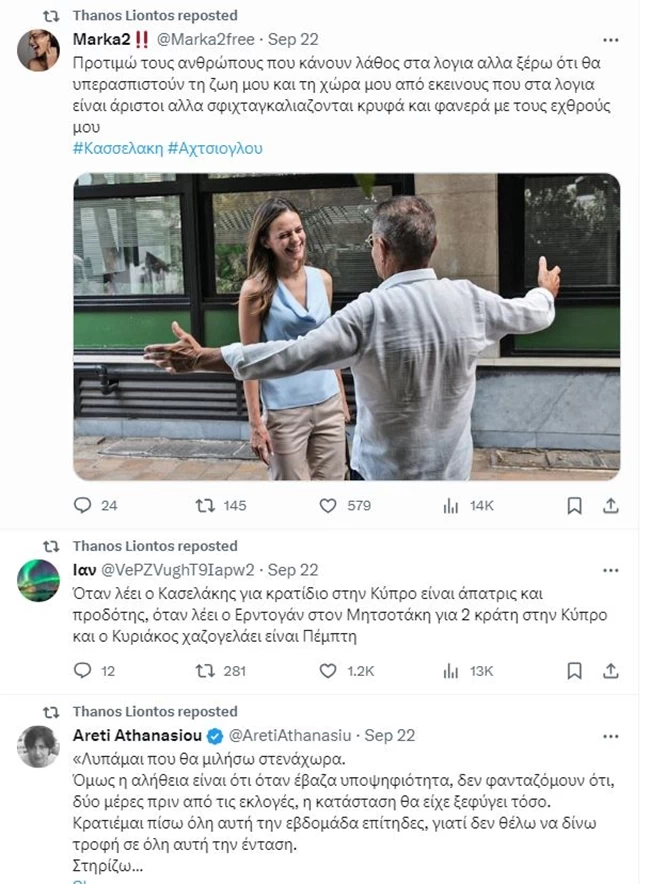Reply to the Ιαν post
Screen dimensions: 650x884
coord(83,670)
